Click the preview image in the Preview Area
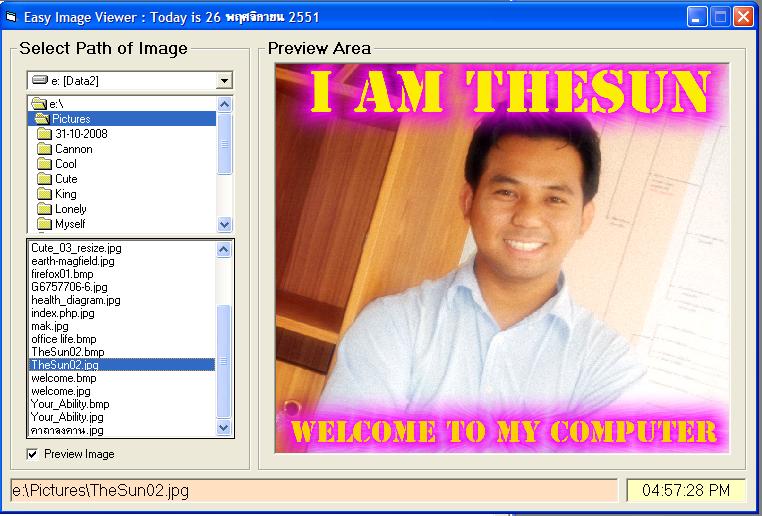This screenshot has height=516, width=762. pyautogui.click(x=502, y=258)
